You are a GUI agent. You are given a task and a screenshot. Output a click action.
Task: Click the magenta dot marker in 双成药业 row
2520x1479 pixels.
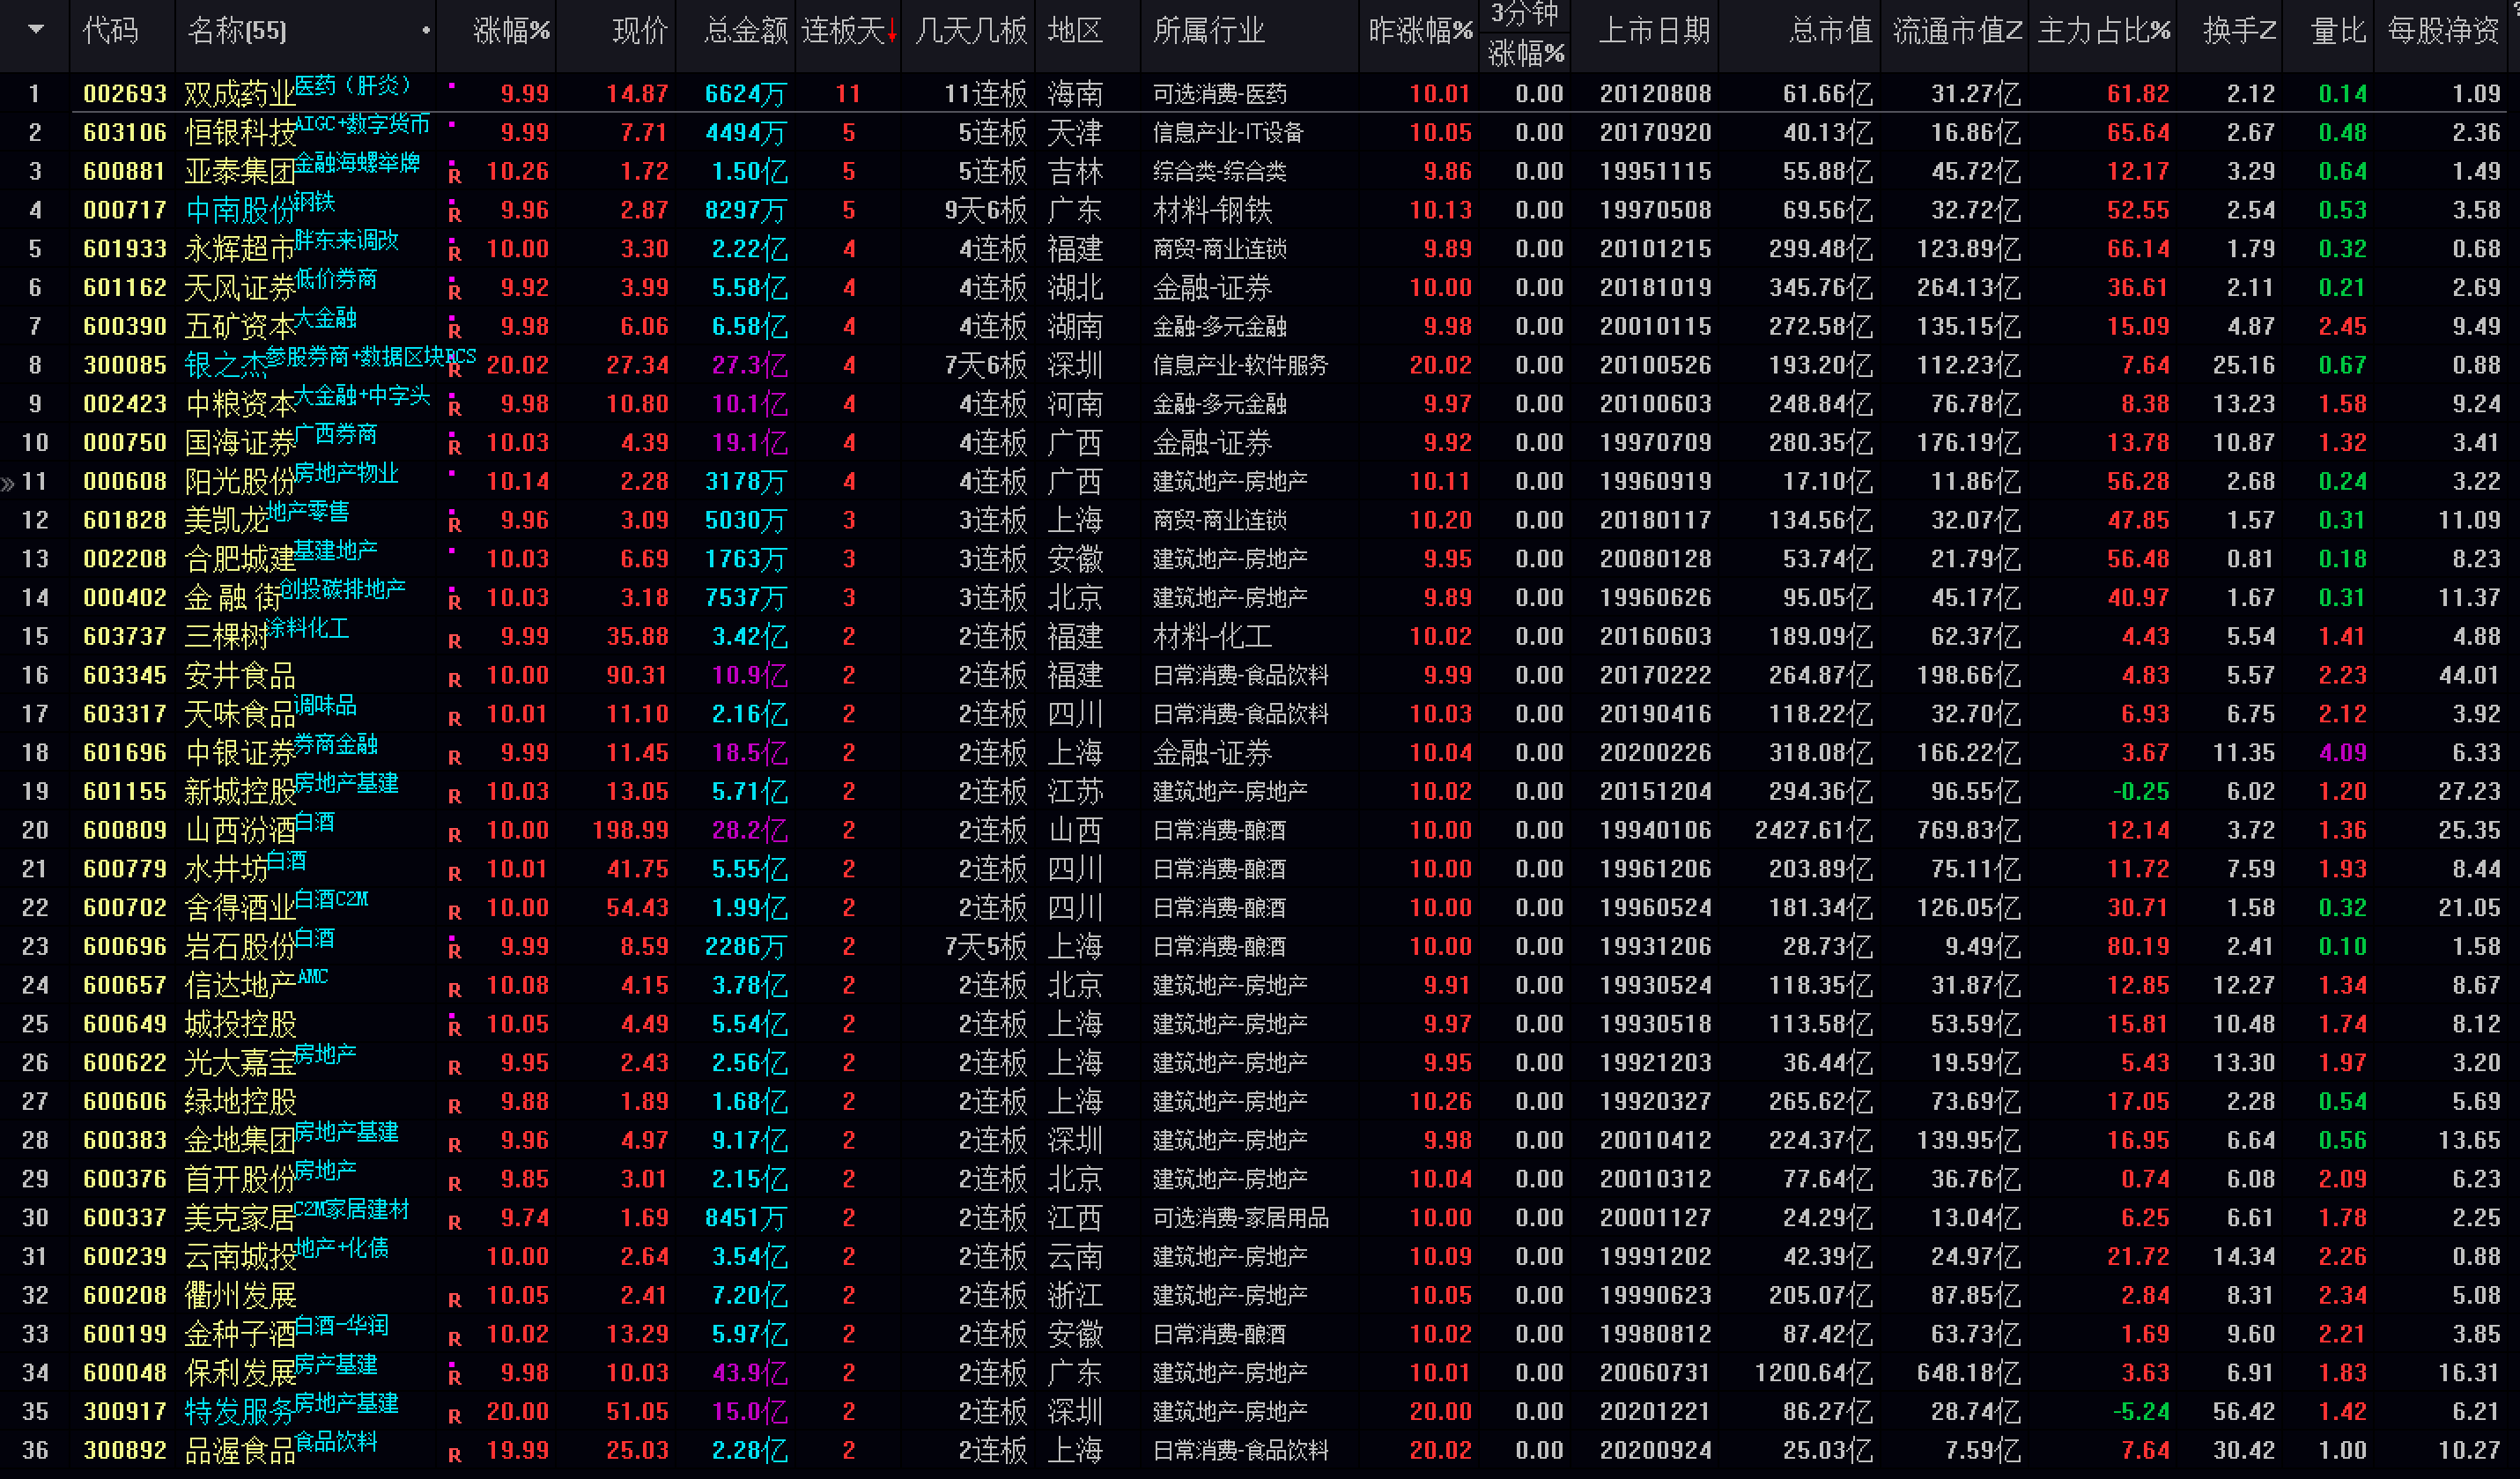point(452,86)
